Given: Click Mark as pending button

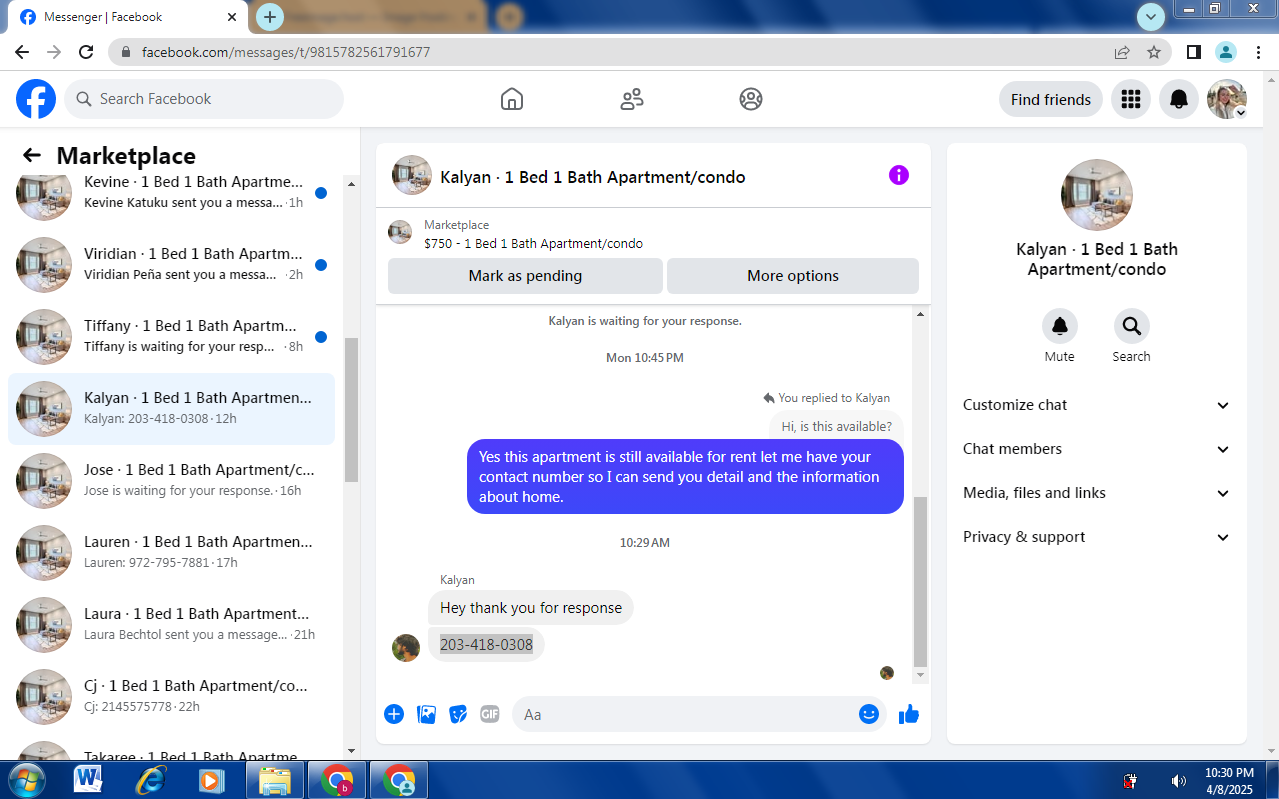Looking at the screenshot, I should pos(525,276).
